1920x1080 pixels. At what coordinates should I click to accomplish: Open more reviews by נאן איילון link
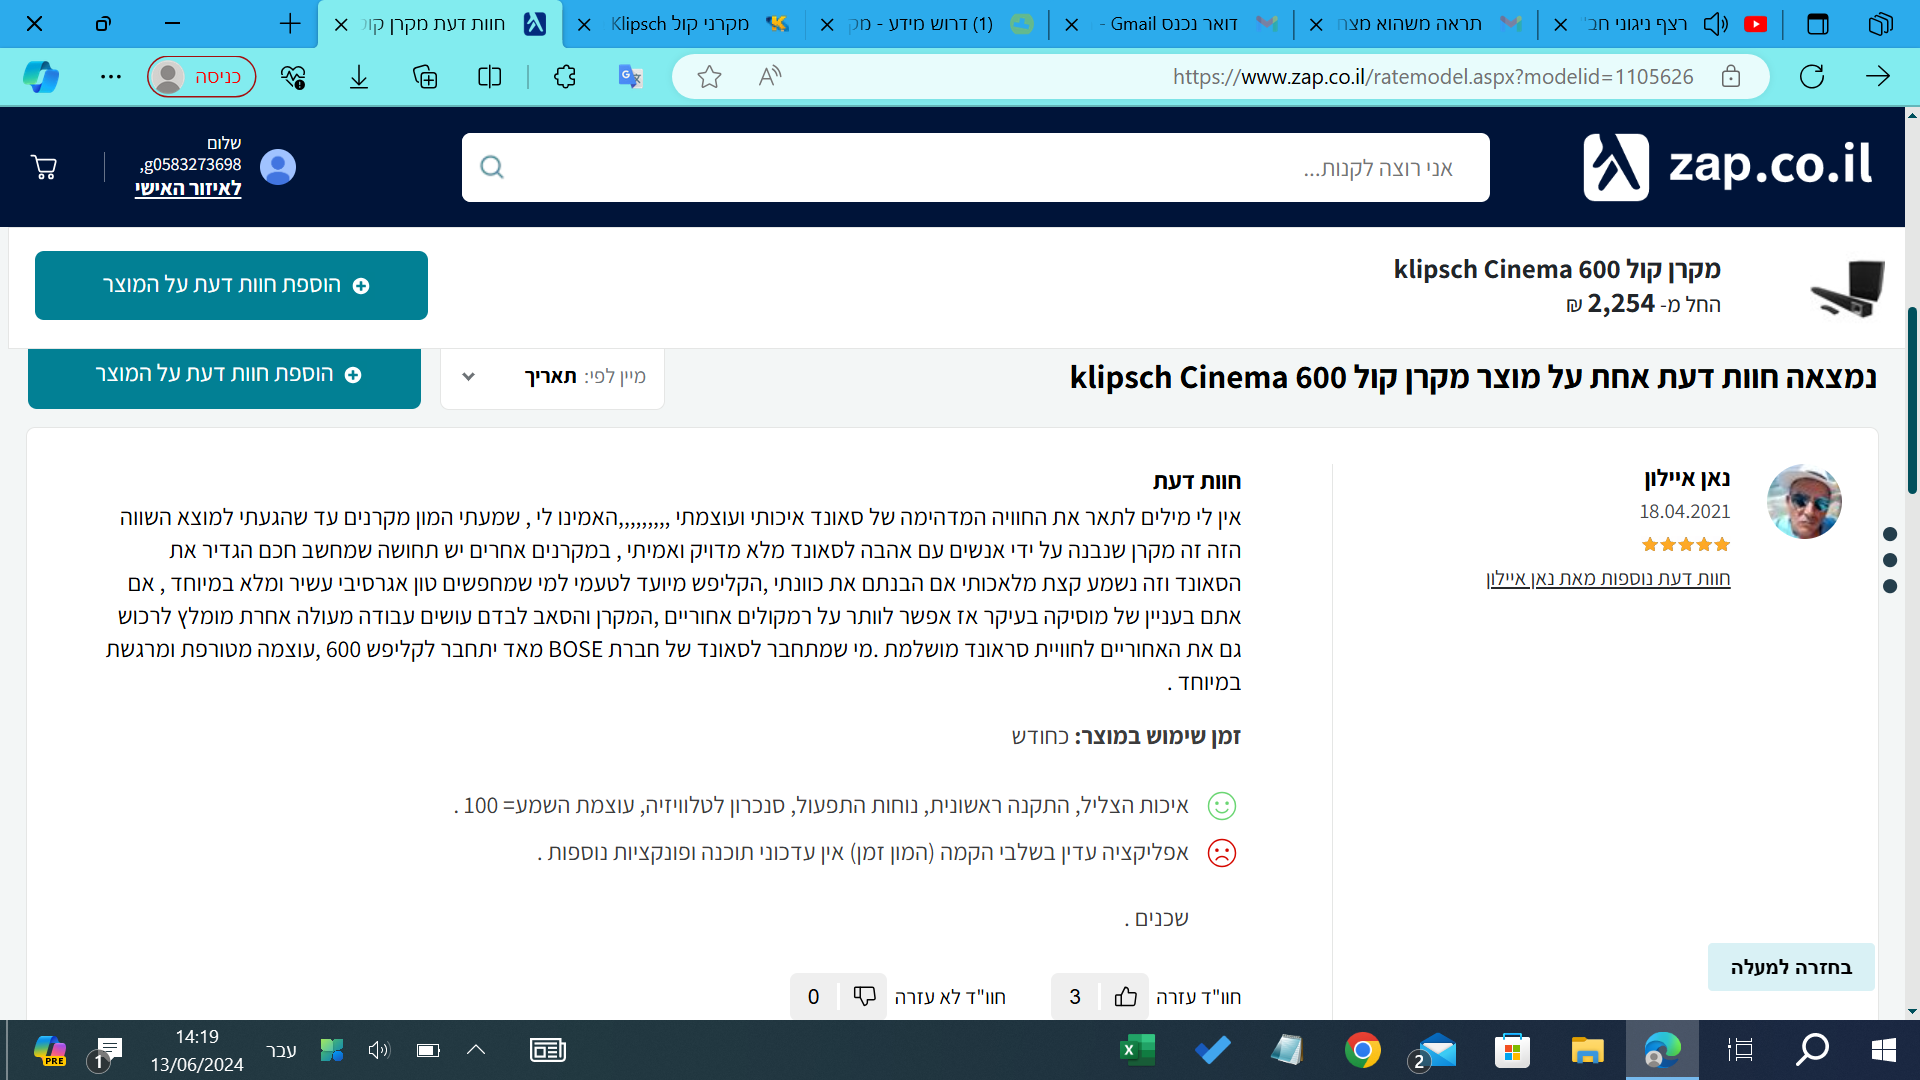pos(1609,579)
